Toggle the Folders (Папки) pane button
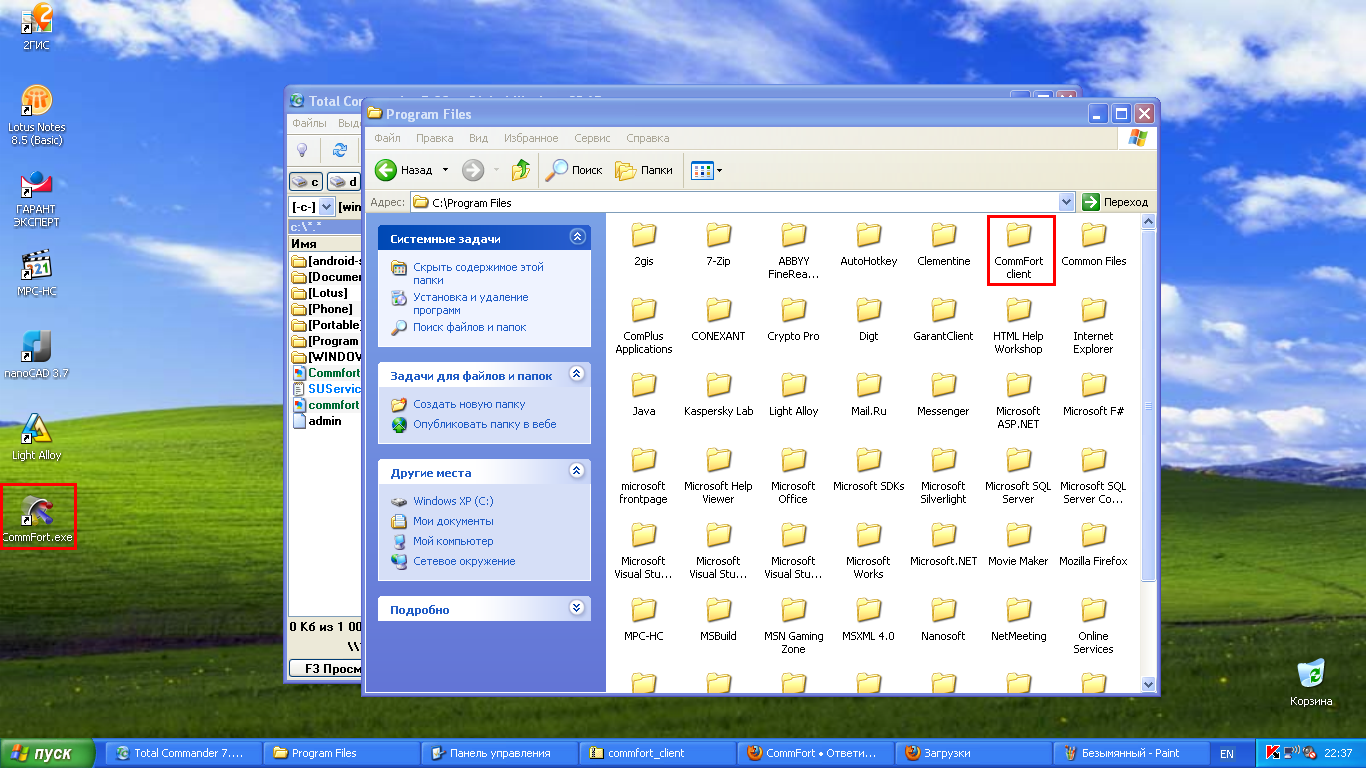This screenshot has height=768, width=1366. click(x=644, y=170)
